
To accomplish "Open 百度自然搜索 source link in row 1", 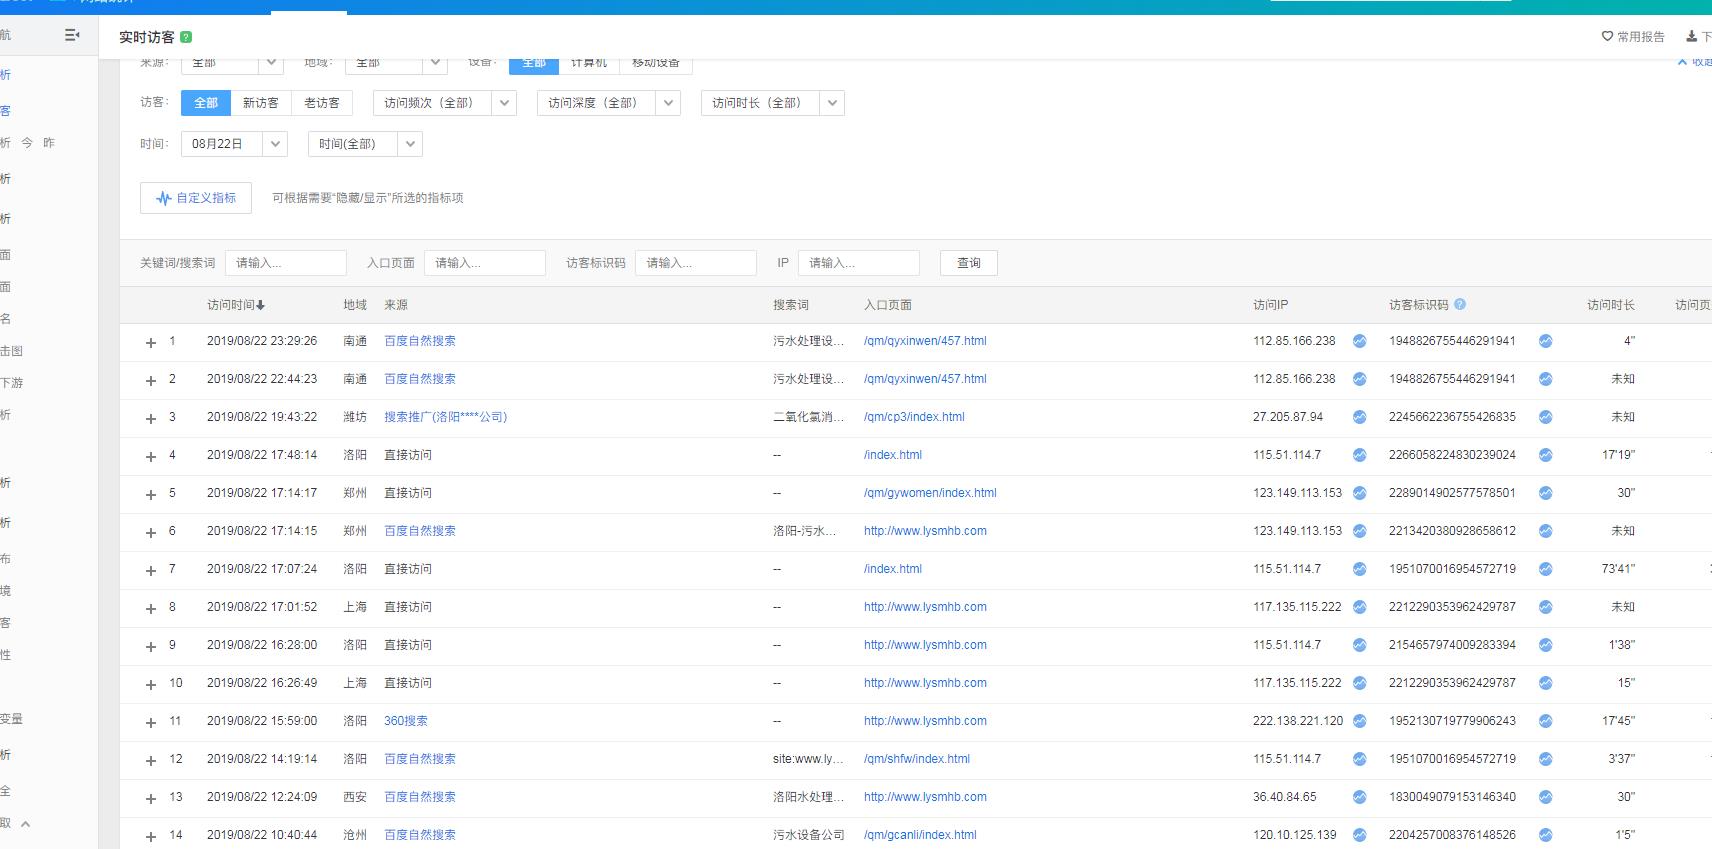I will pos(420,341).
